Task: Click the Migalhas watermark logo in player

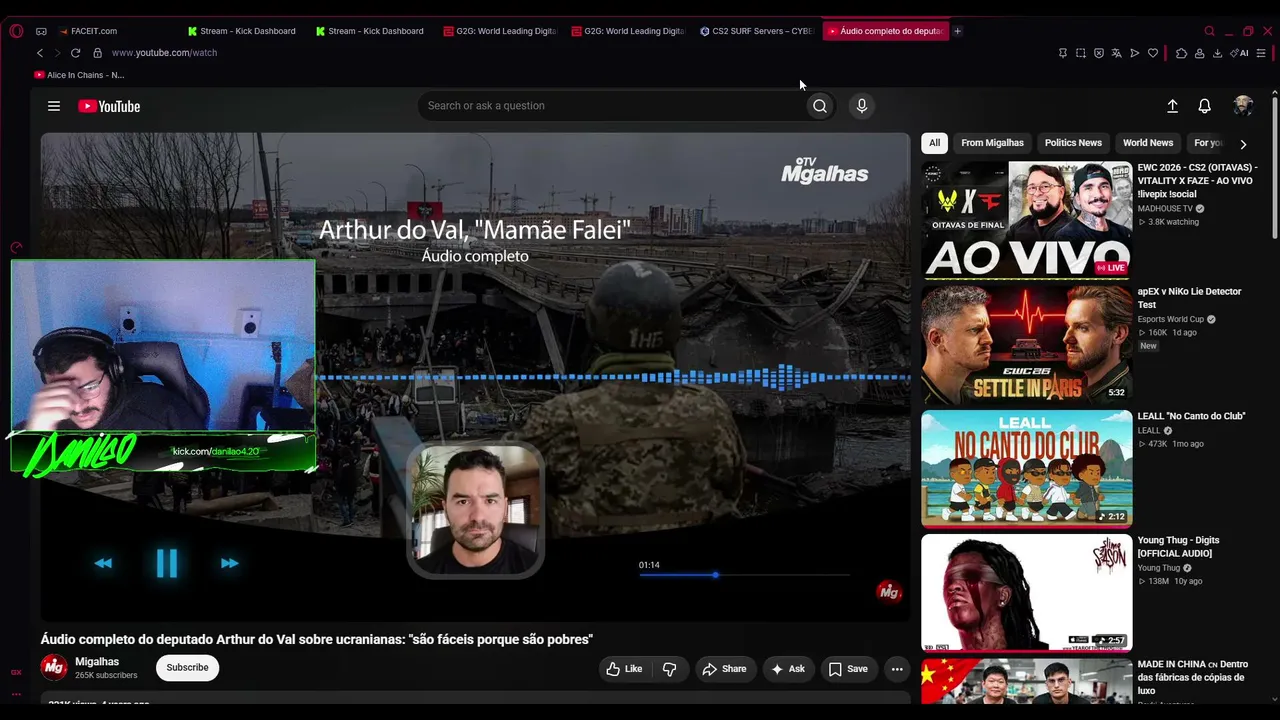Action: pos(824,170)
